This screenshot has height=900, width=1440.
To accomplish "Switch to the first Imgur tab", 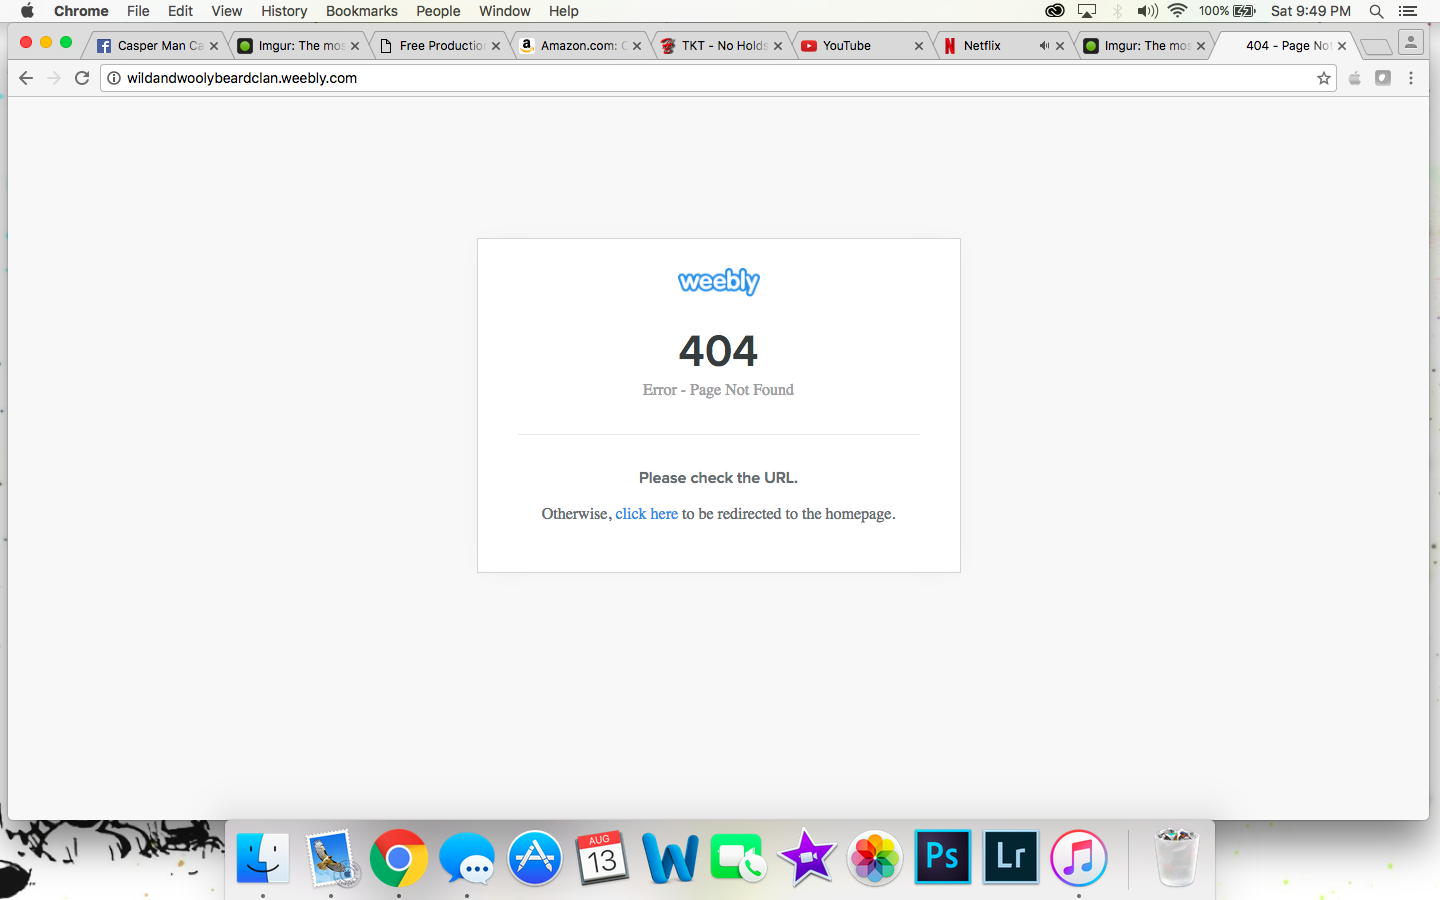I will pos(296,46).
